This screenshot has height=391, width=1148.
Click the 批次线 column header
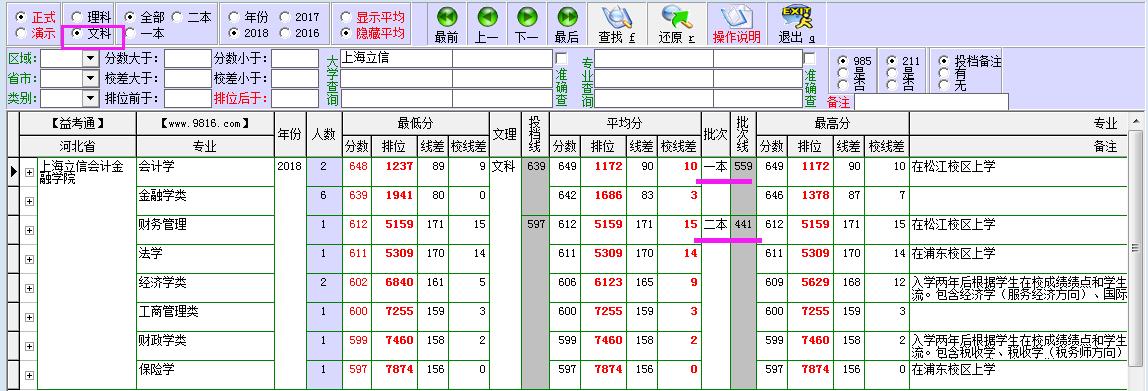pos(743,134)
